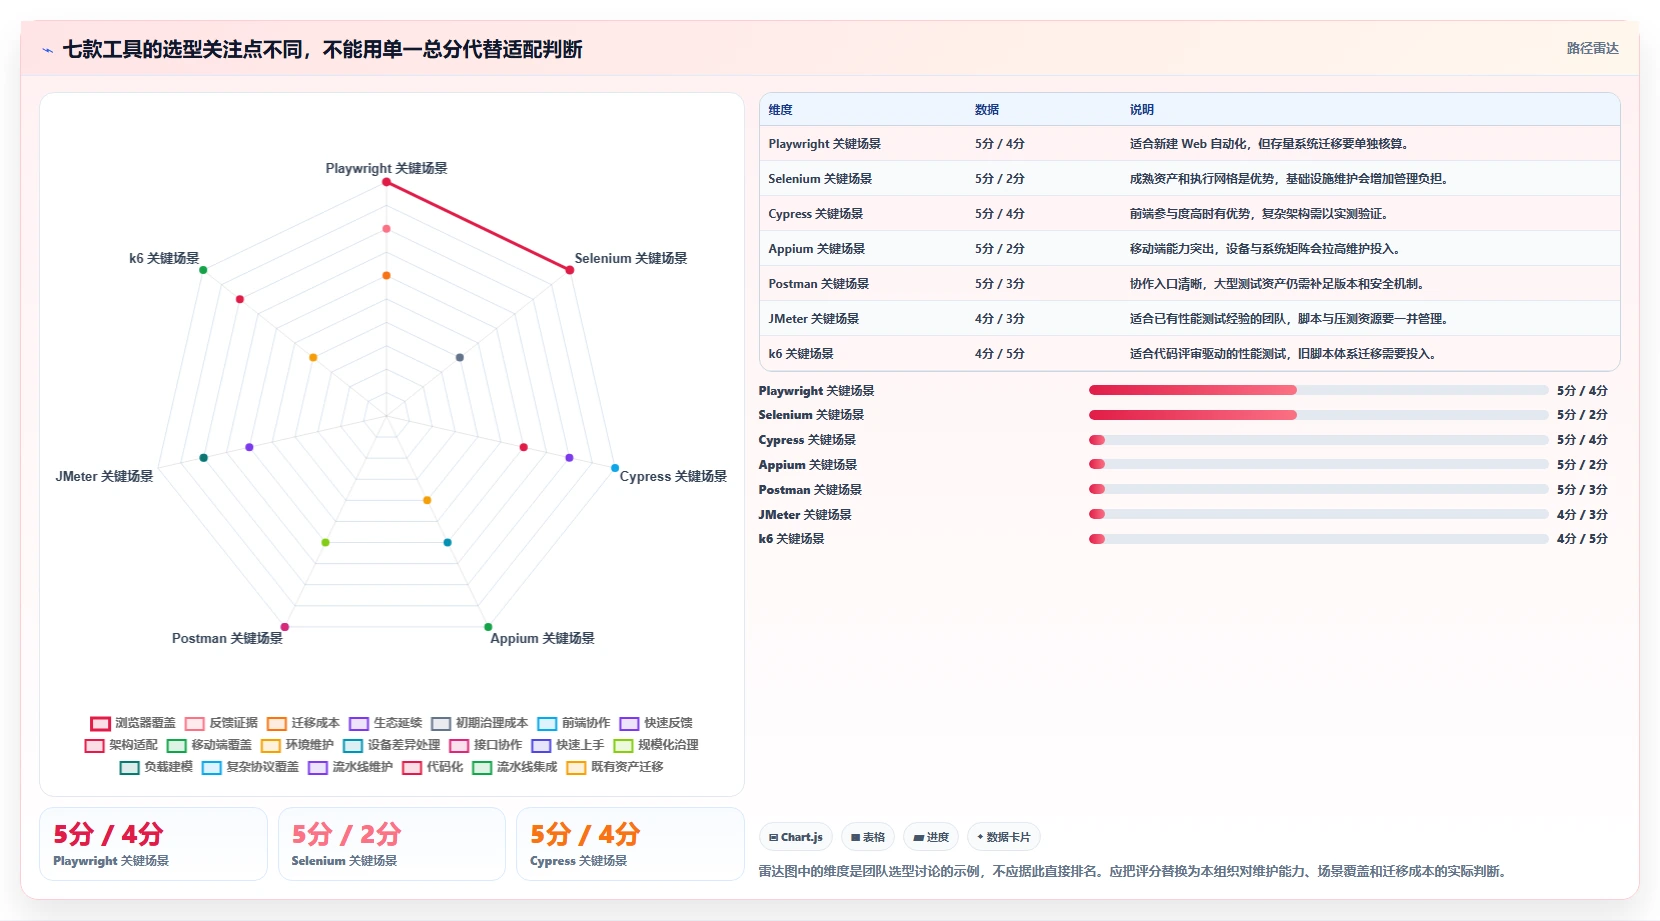The width and height of the screenshot is (1660, 921).
Task: Select the Playwright 关键场景 table row name
Action: 825,144
